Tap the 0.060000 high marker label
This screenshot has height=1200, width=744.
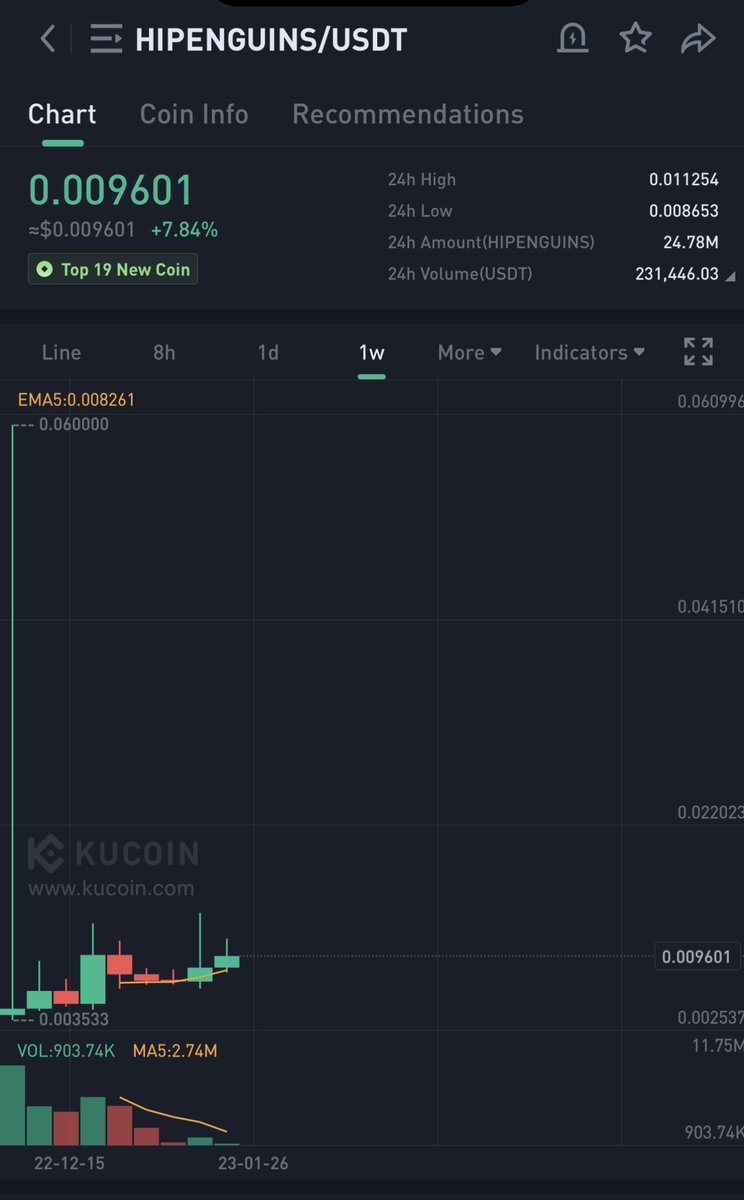point(75,424)
